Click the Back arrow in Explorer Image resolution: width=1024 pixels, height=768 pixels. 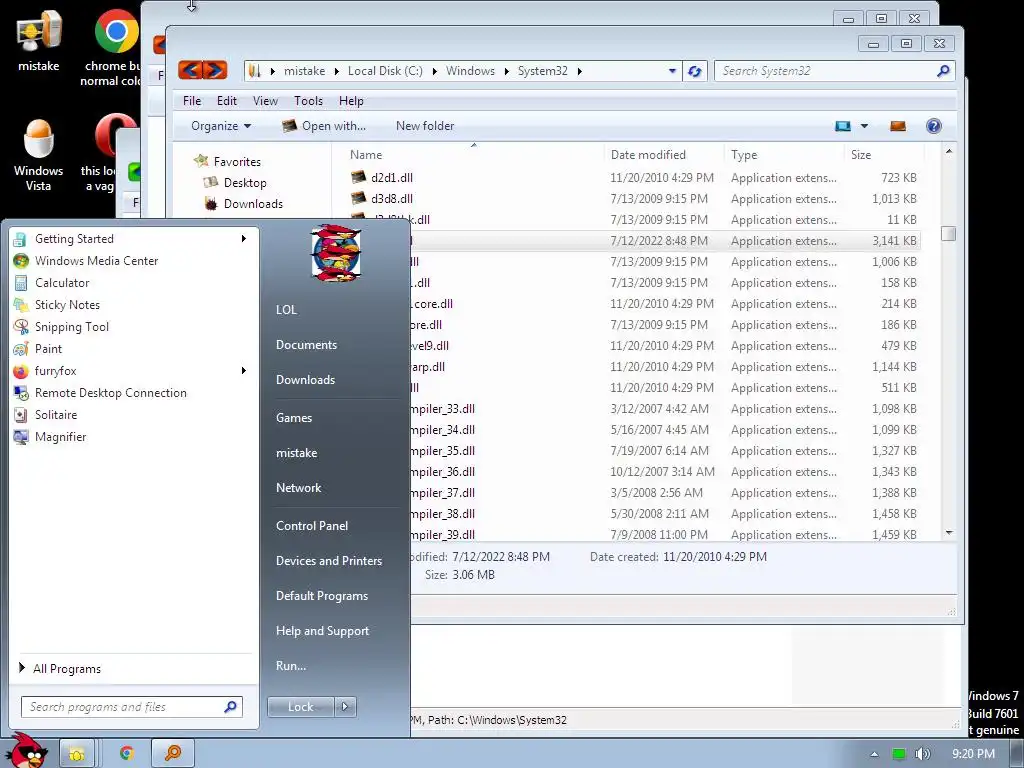point(190,70)
